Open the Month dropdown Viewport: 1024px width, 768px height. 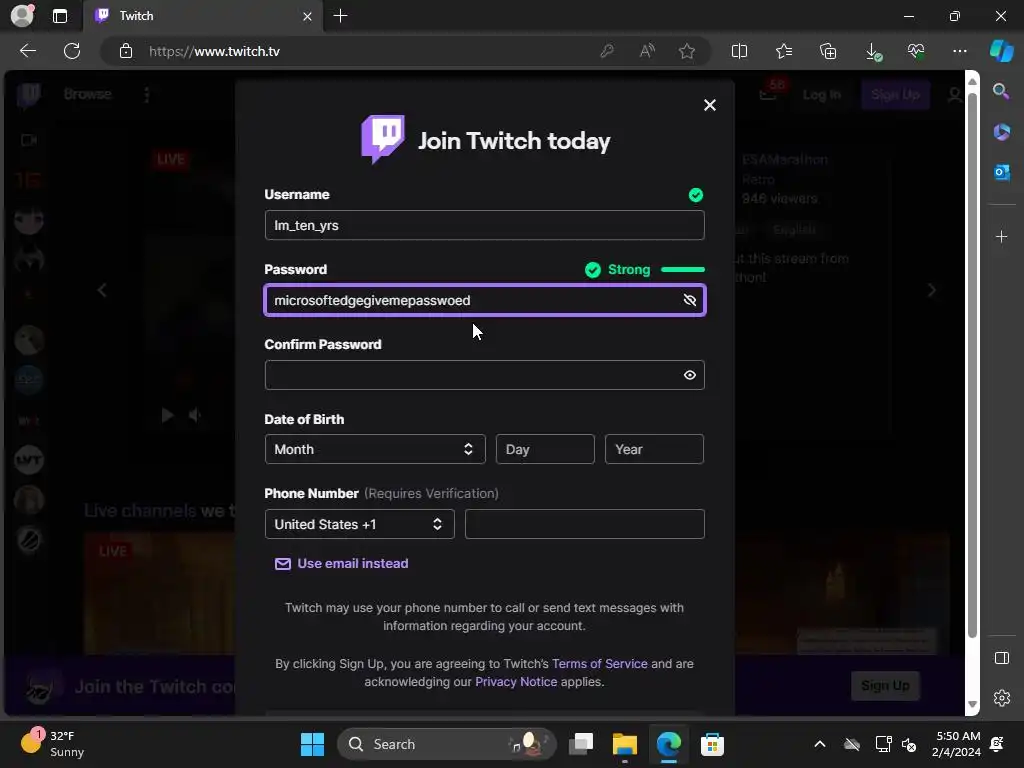click(x=375, y=449)
